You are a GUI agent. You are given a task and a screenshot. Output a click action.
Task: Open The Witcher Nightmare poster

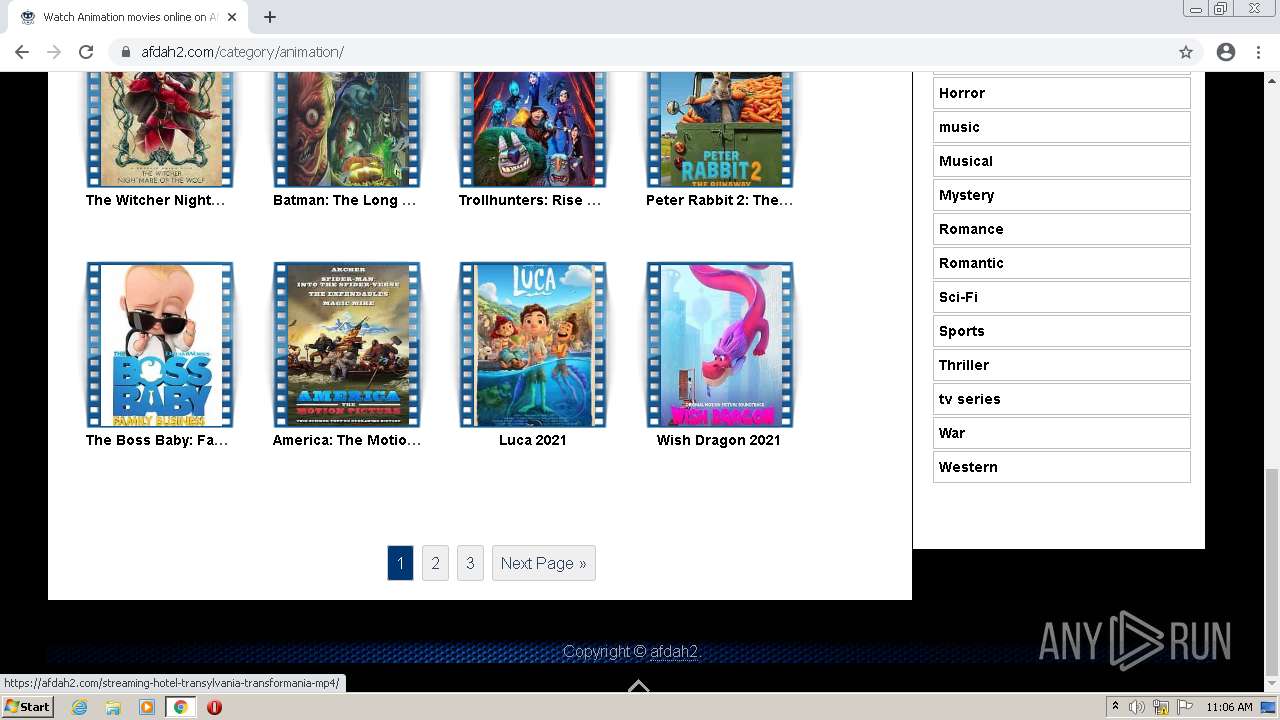[160, 130]
